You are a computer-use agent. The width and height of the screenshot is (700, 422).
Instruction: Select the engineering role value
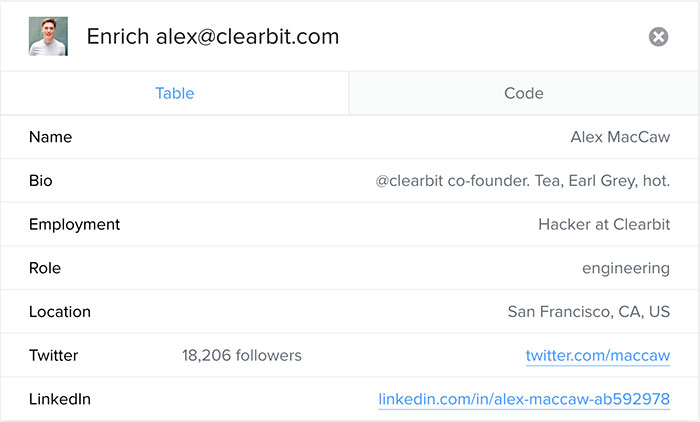pos(626,268)
